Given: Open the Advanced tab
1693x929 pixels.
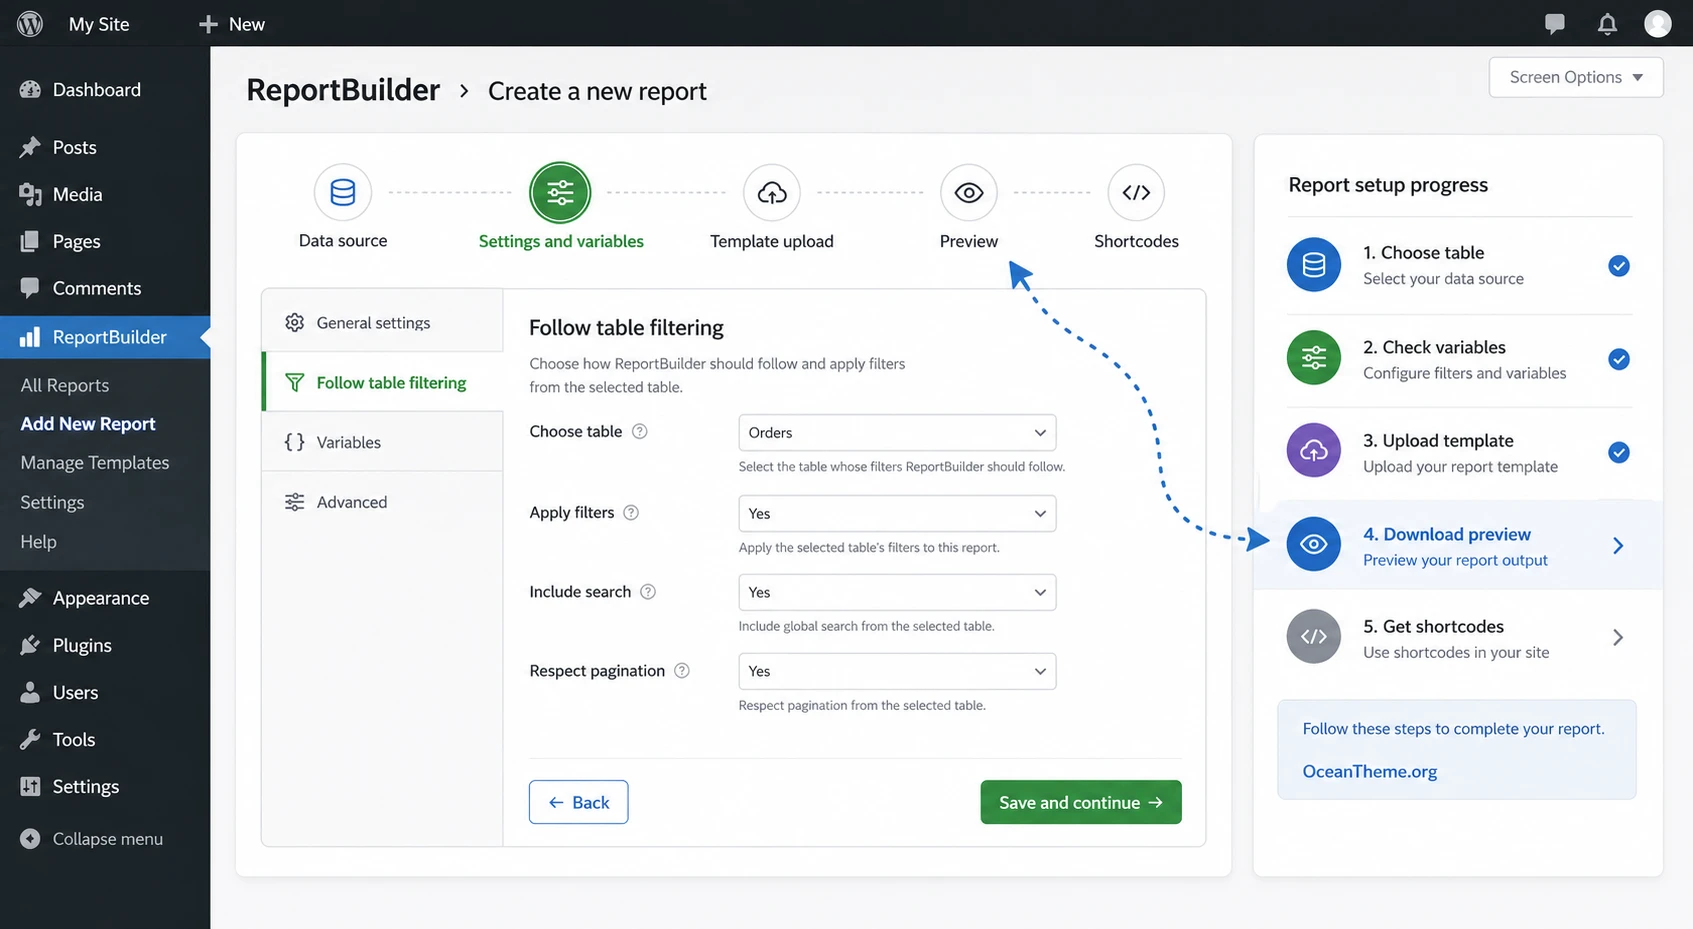Looking at the screenshot, I should click(382, 502).
